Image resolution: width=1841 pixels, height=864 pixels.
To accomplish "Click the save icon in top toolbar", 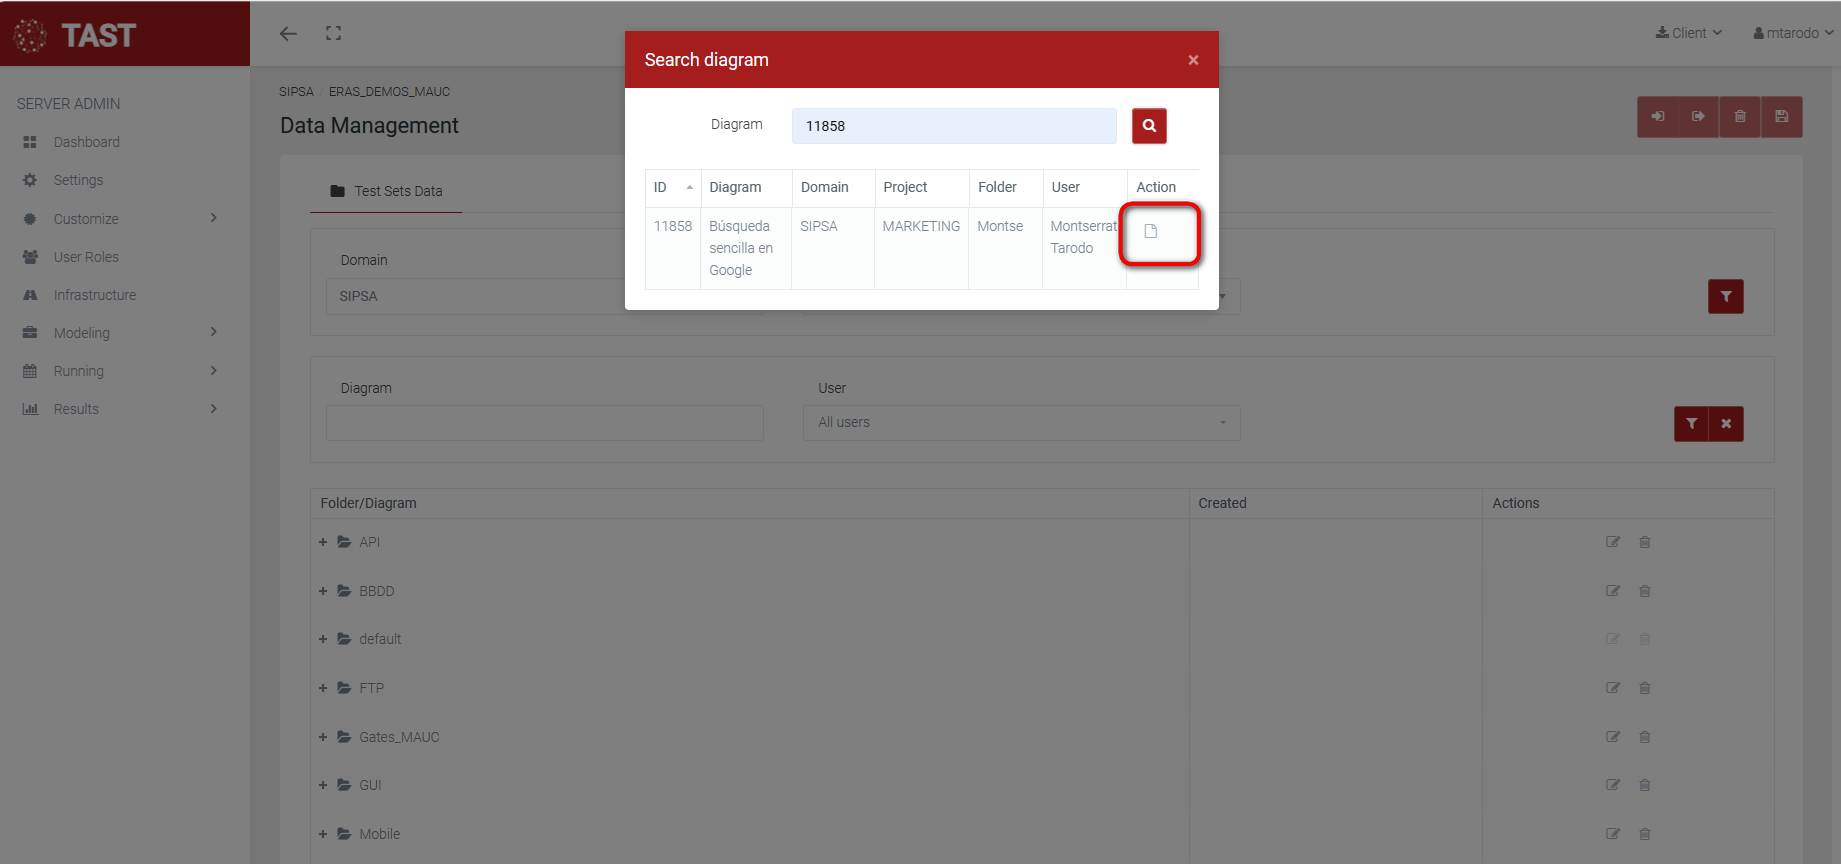I will click(1781, 117).
